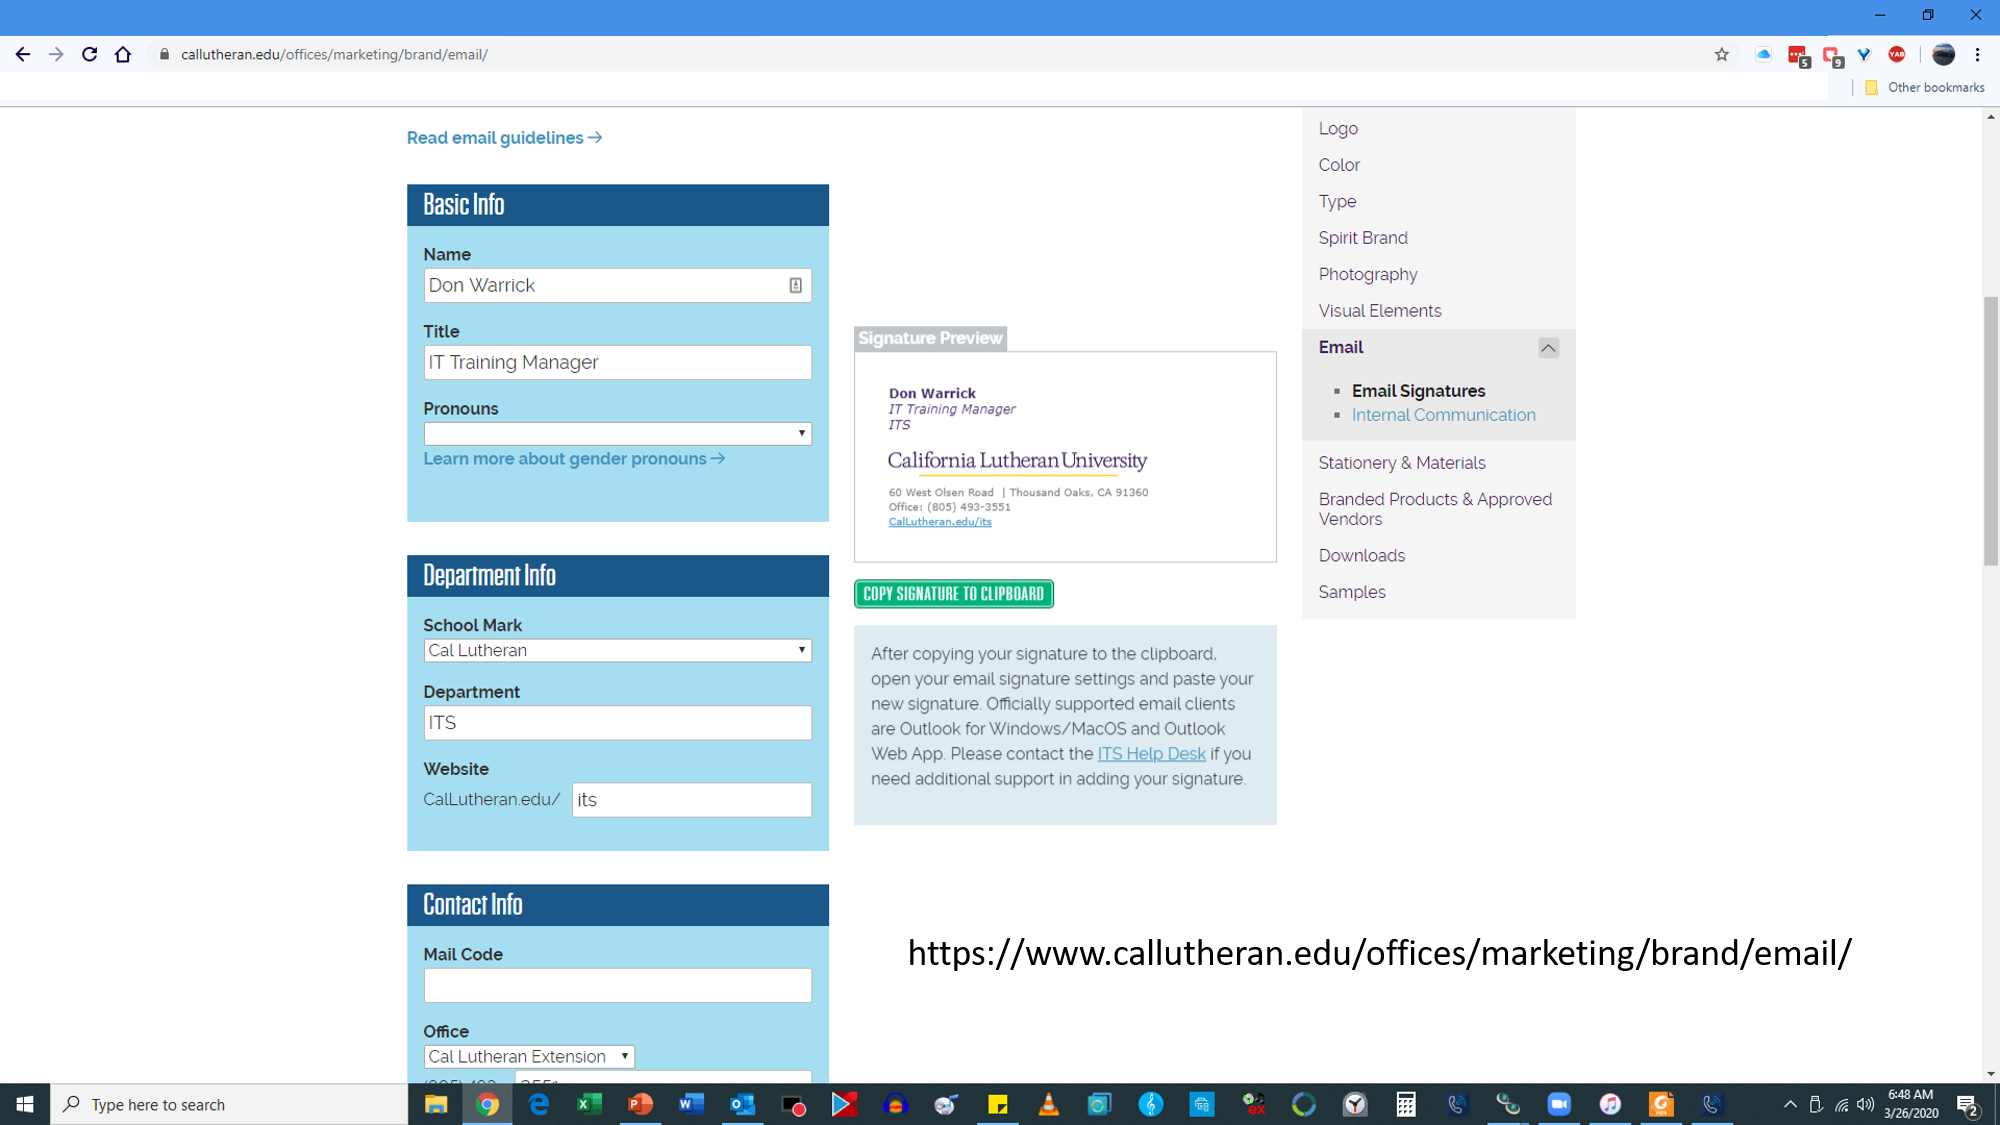Screen dimensions: 2000x1125
Task: Open Internal Communication in the sidebar
Action: tap(1443, 415)
